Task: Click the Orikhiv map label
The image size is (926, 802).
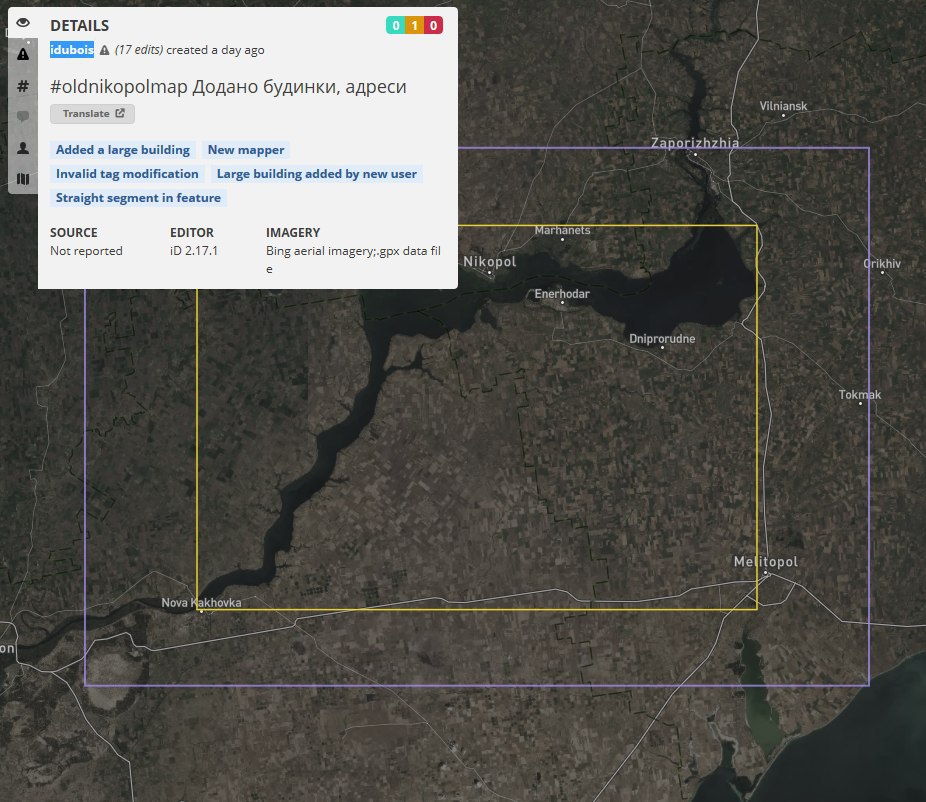Action: (x=882, y=264)
